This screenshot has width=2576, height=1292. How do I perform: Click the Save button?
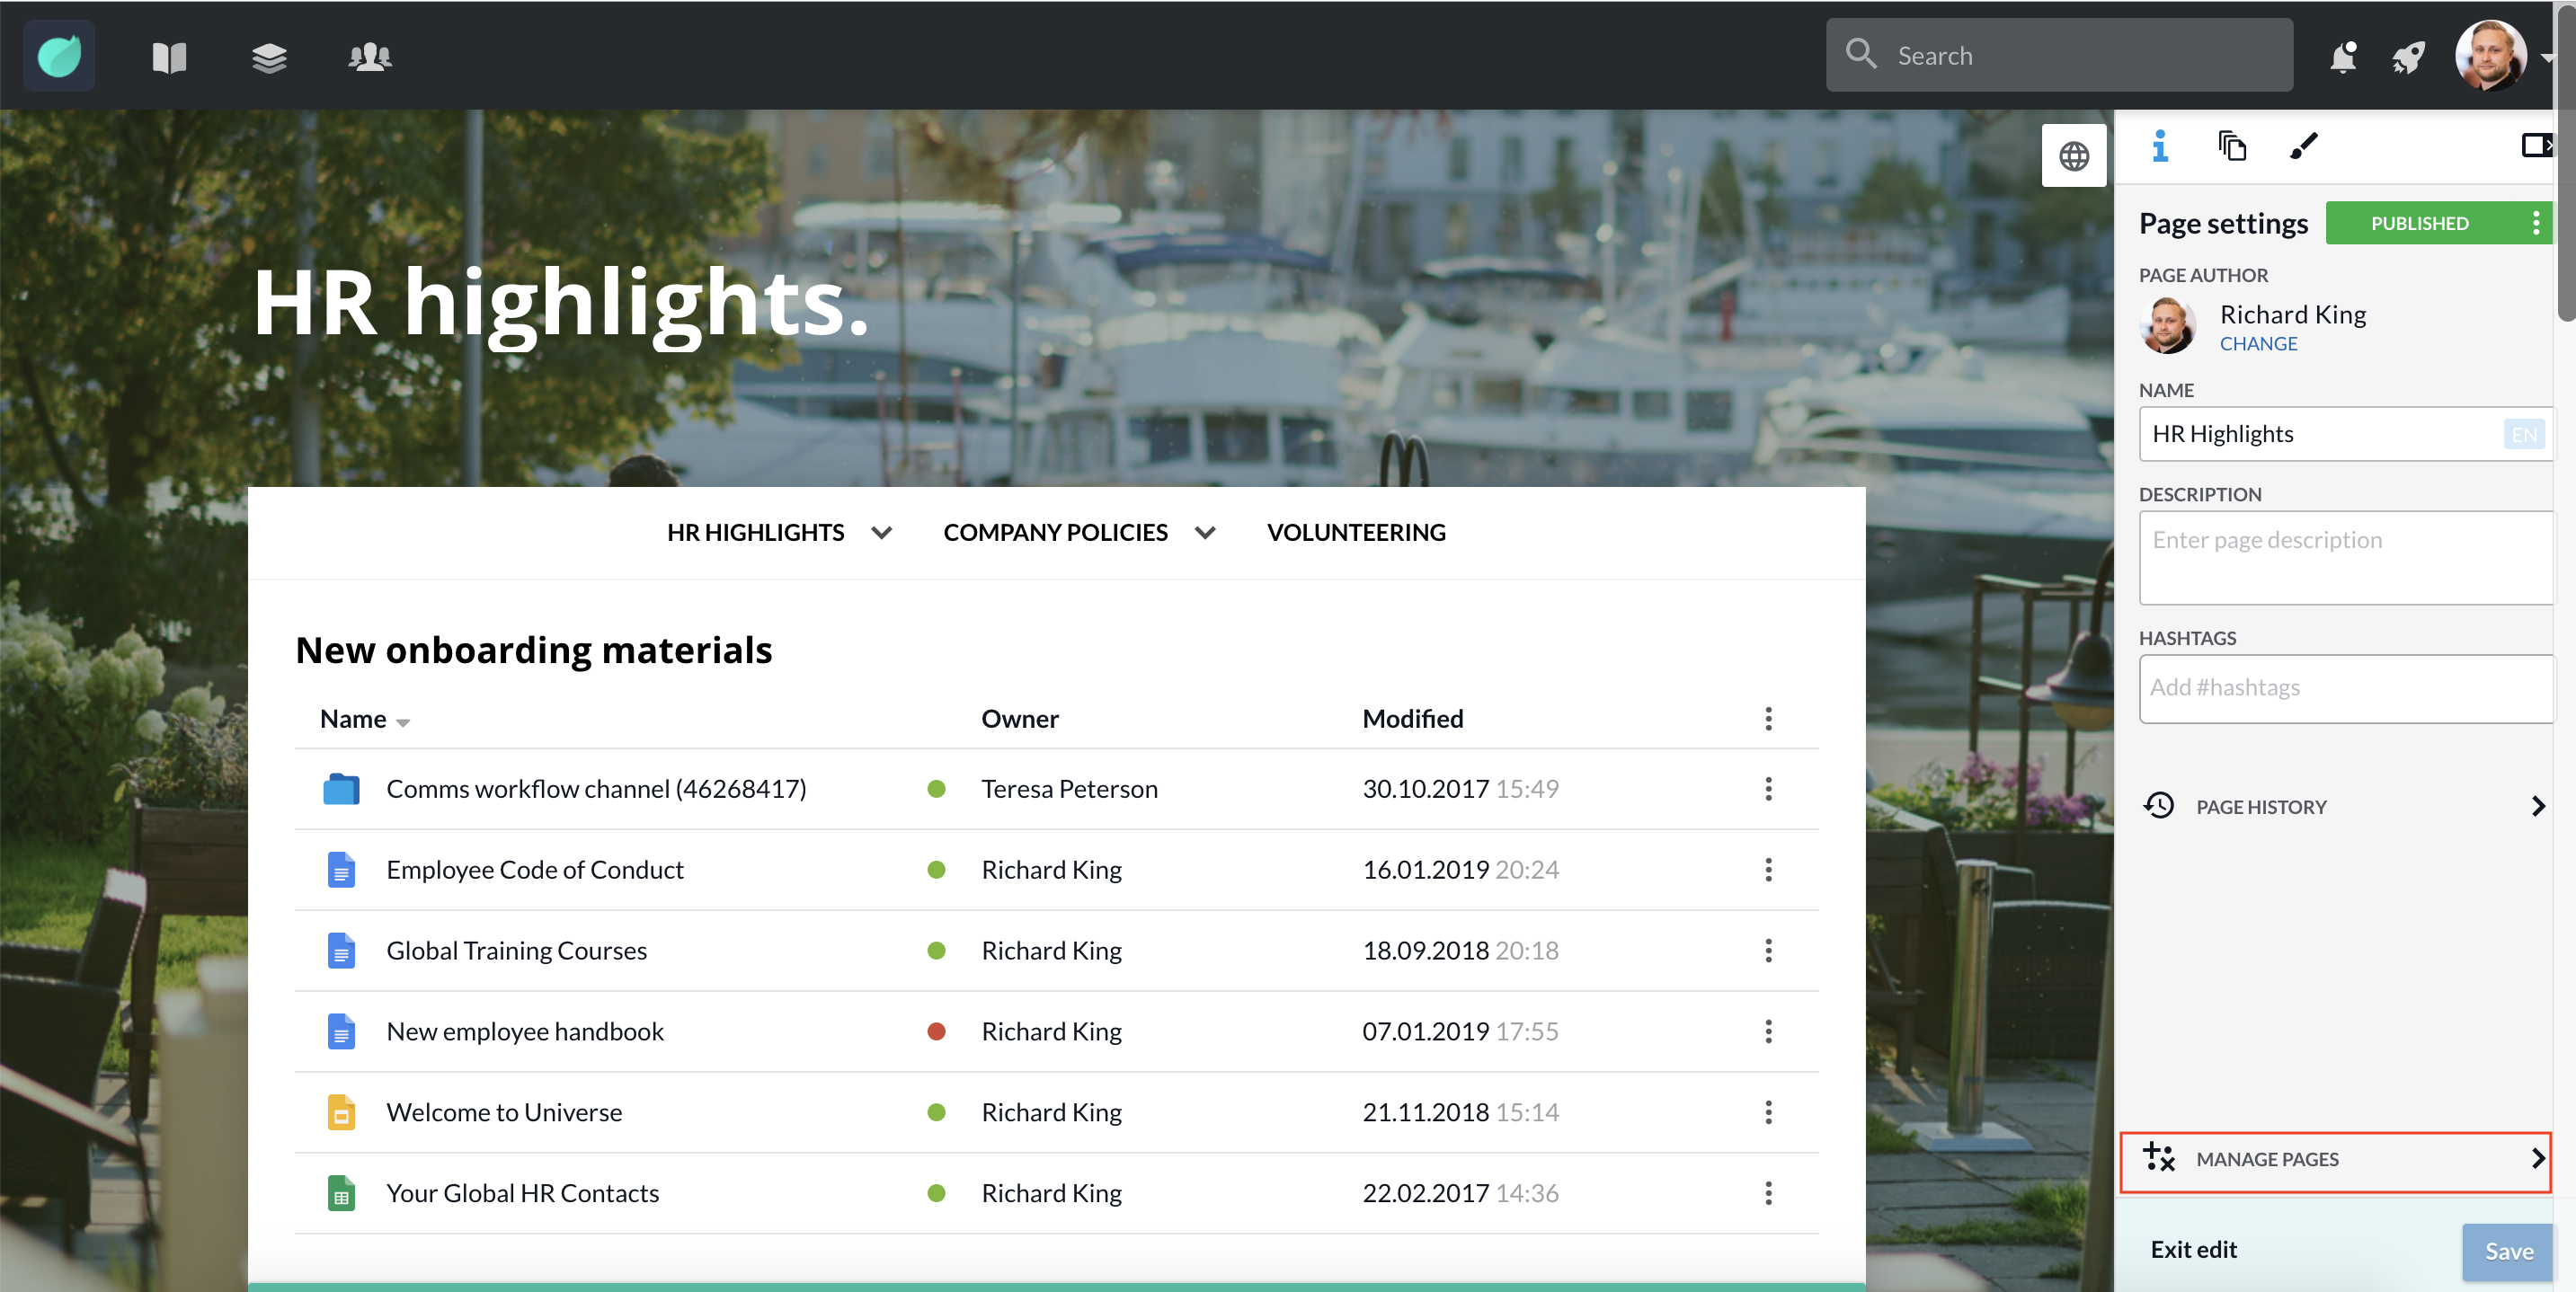[x=2507, y=1251]
